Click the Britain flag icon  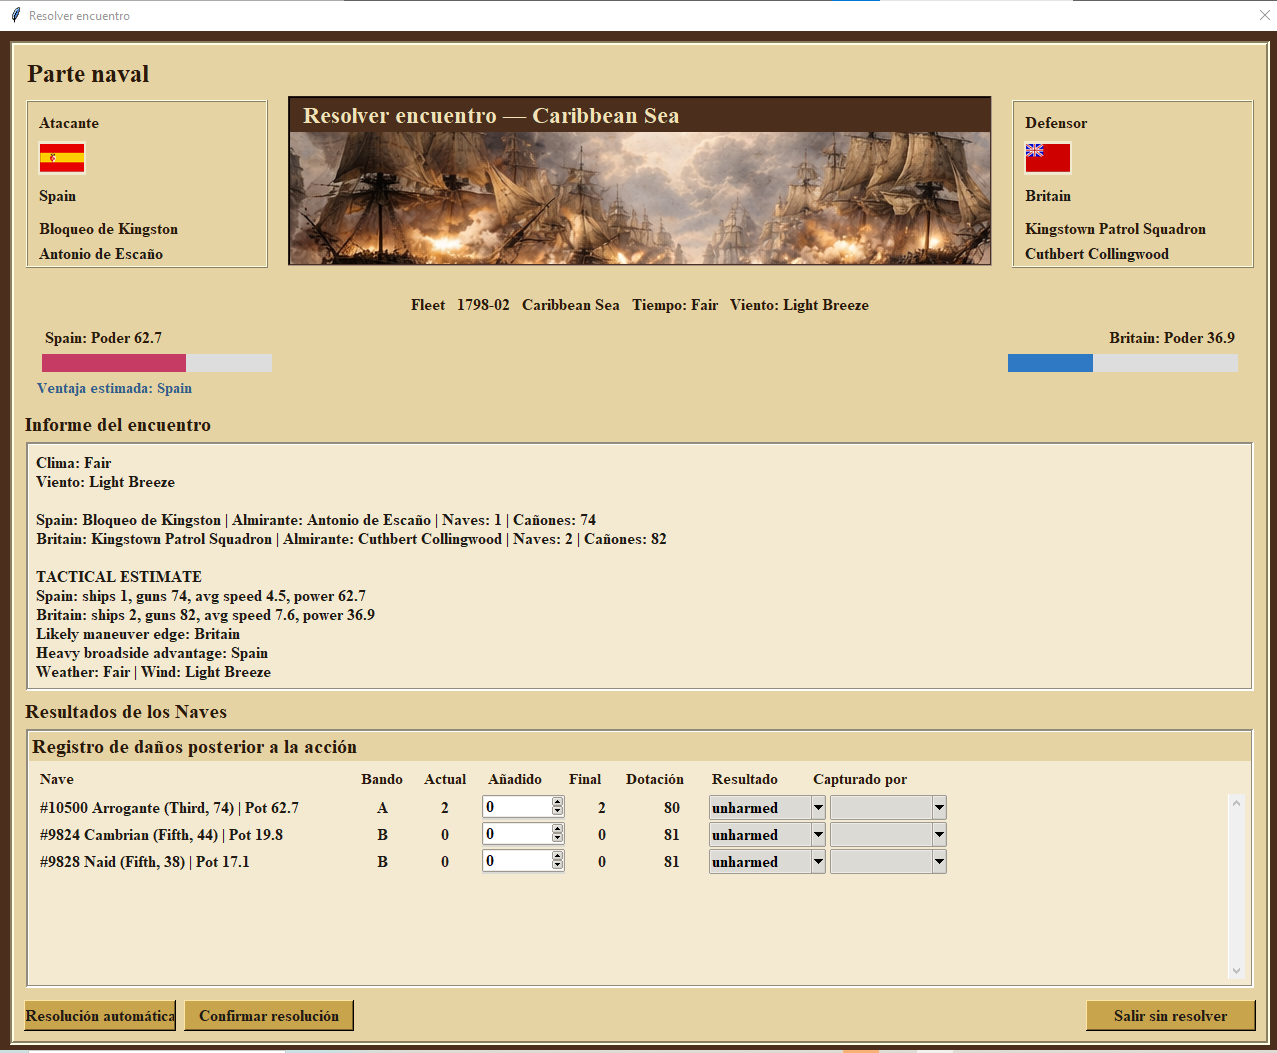coord(1048,158)
